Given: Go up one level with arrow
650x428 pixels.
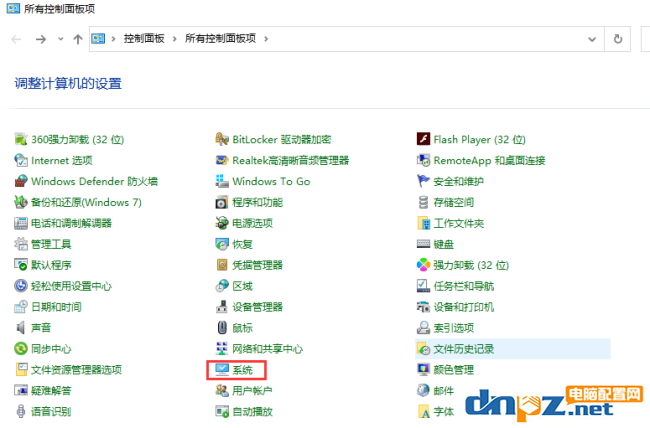Looking at the screenshot, I should pyautogui.click(x=78, y=39).
